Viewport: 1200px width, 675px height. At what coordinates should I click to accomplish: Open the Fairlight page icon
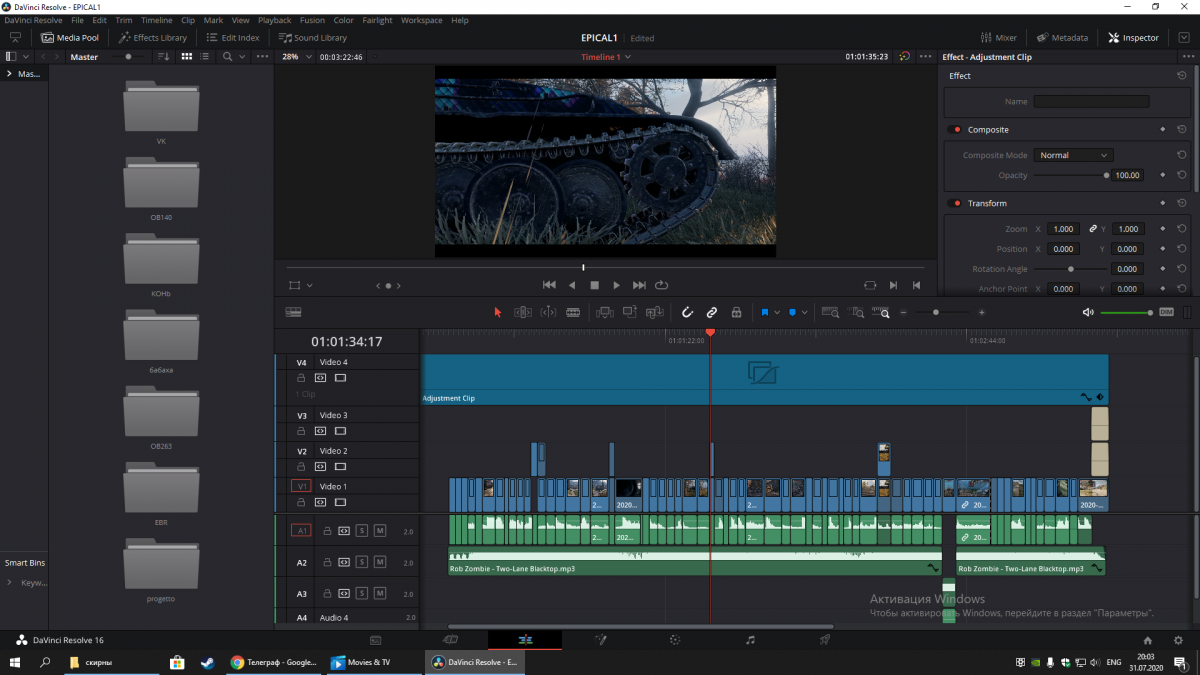point(750,640)
